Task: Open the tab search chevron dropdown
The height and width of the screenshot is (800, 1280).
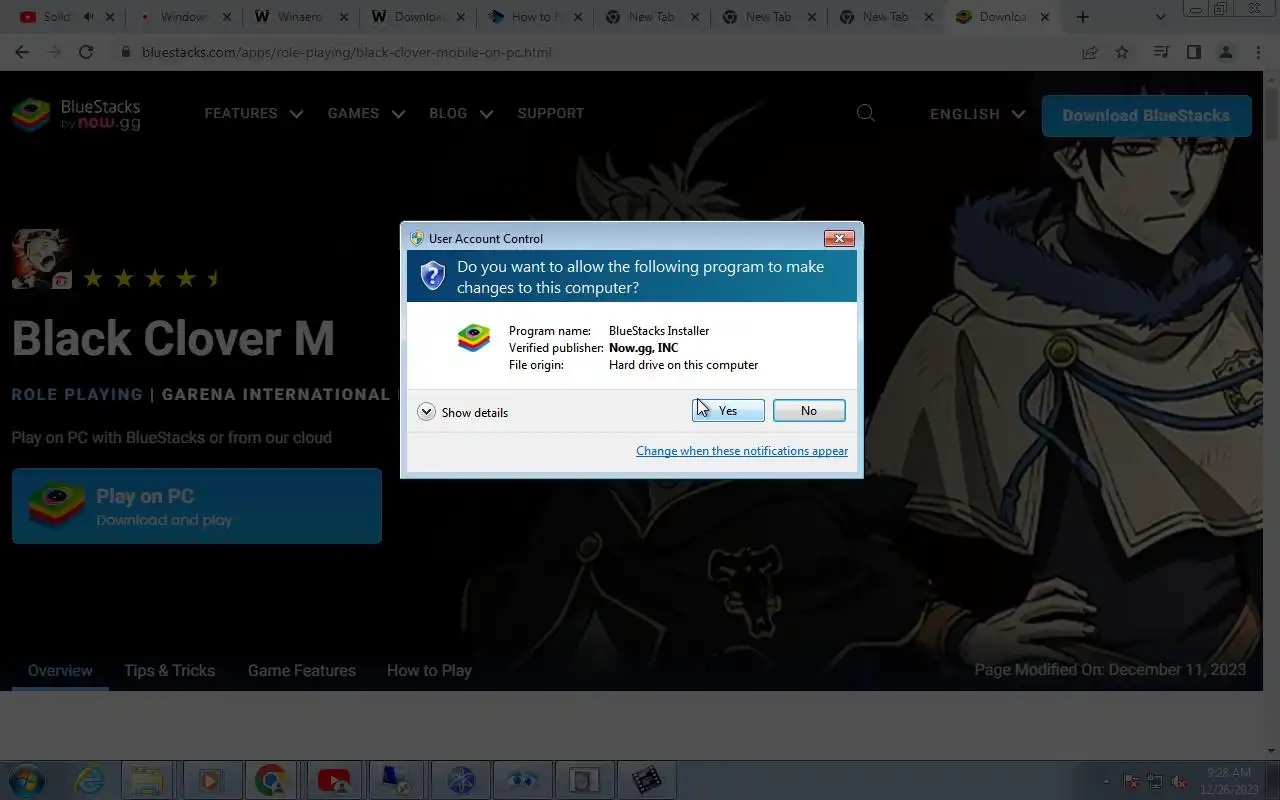Action: (1160, 17)
